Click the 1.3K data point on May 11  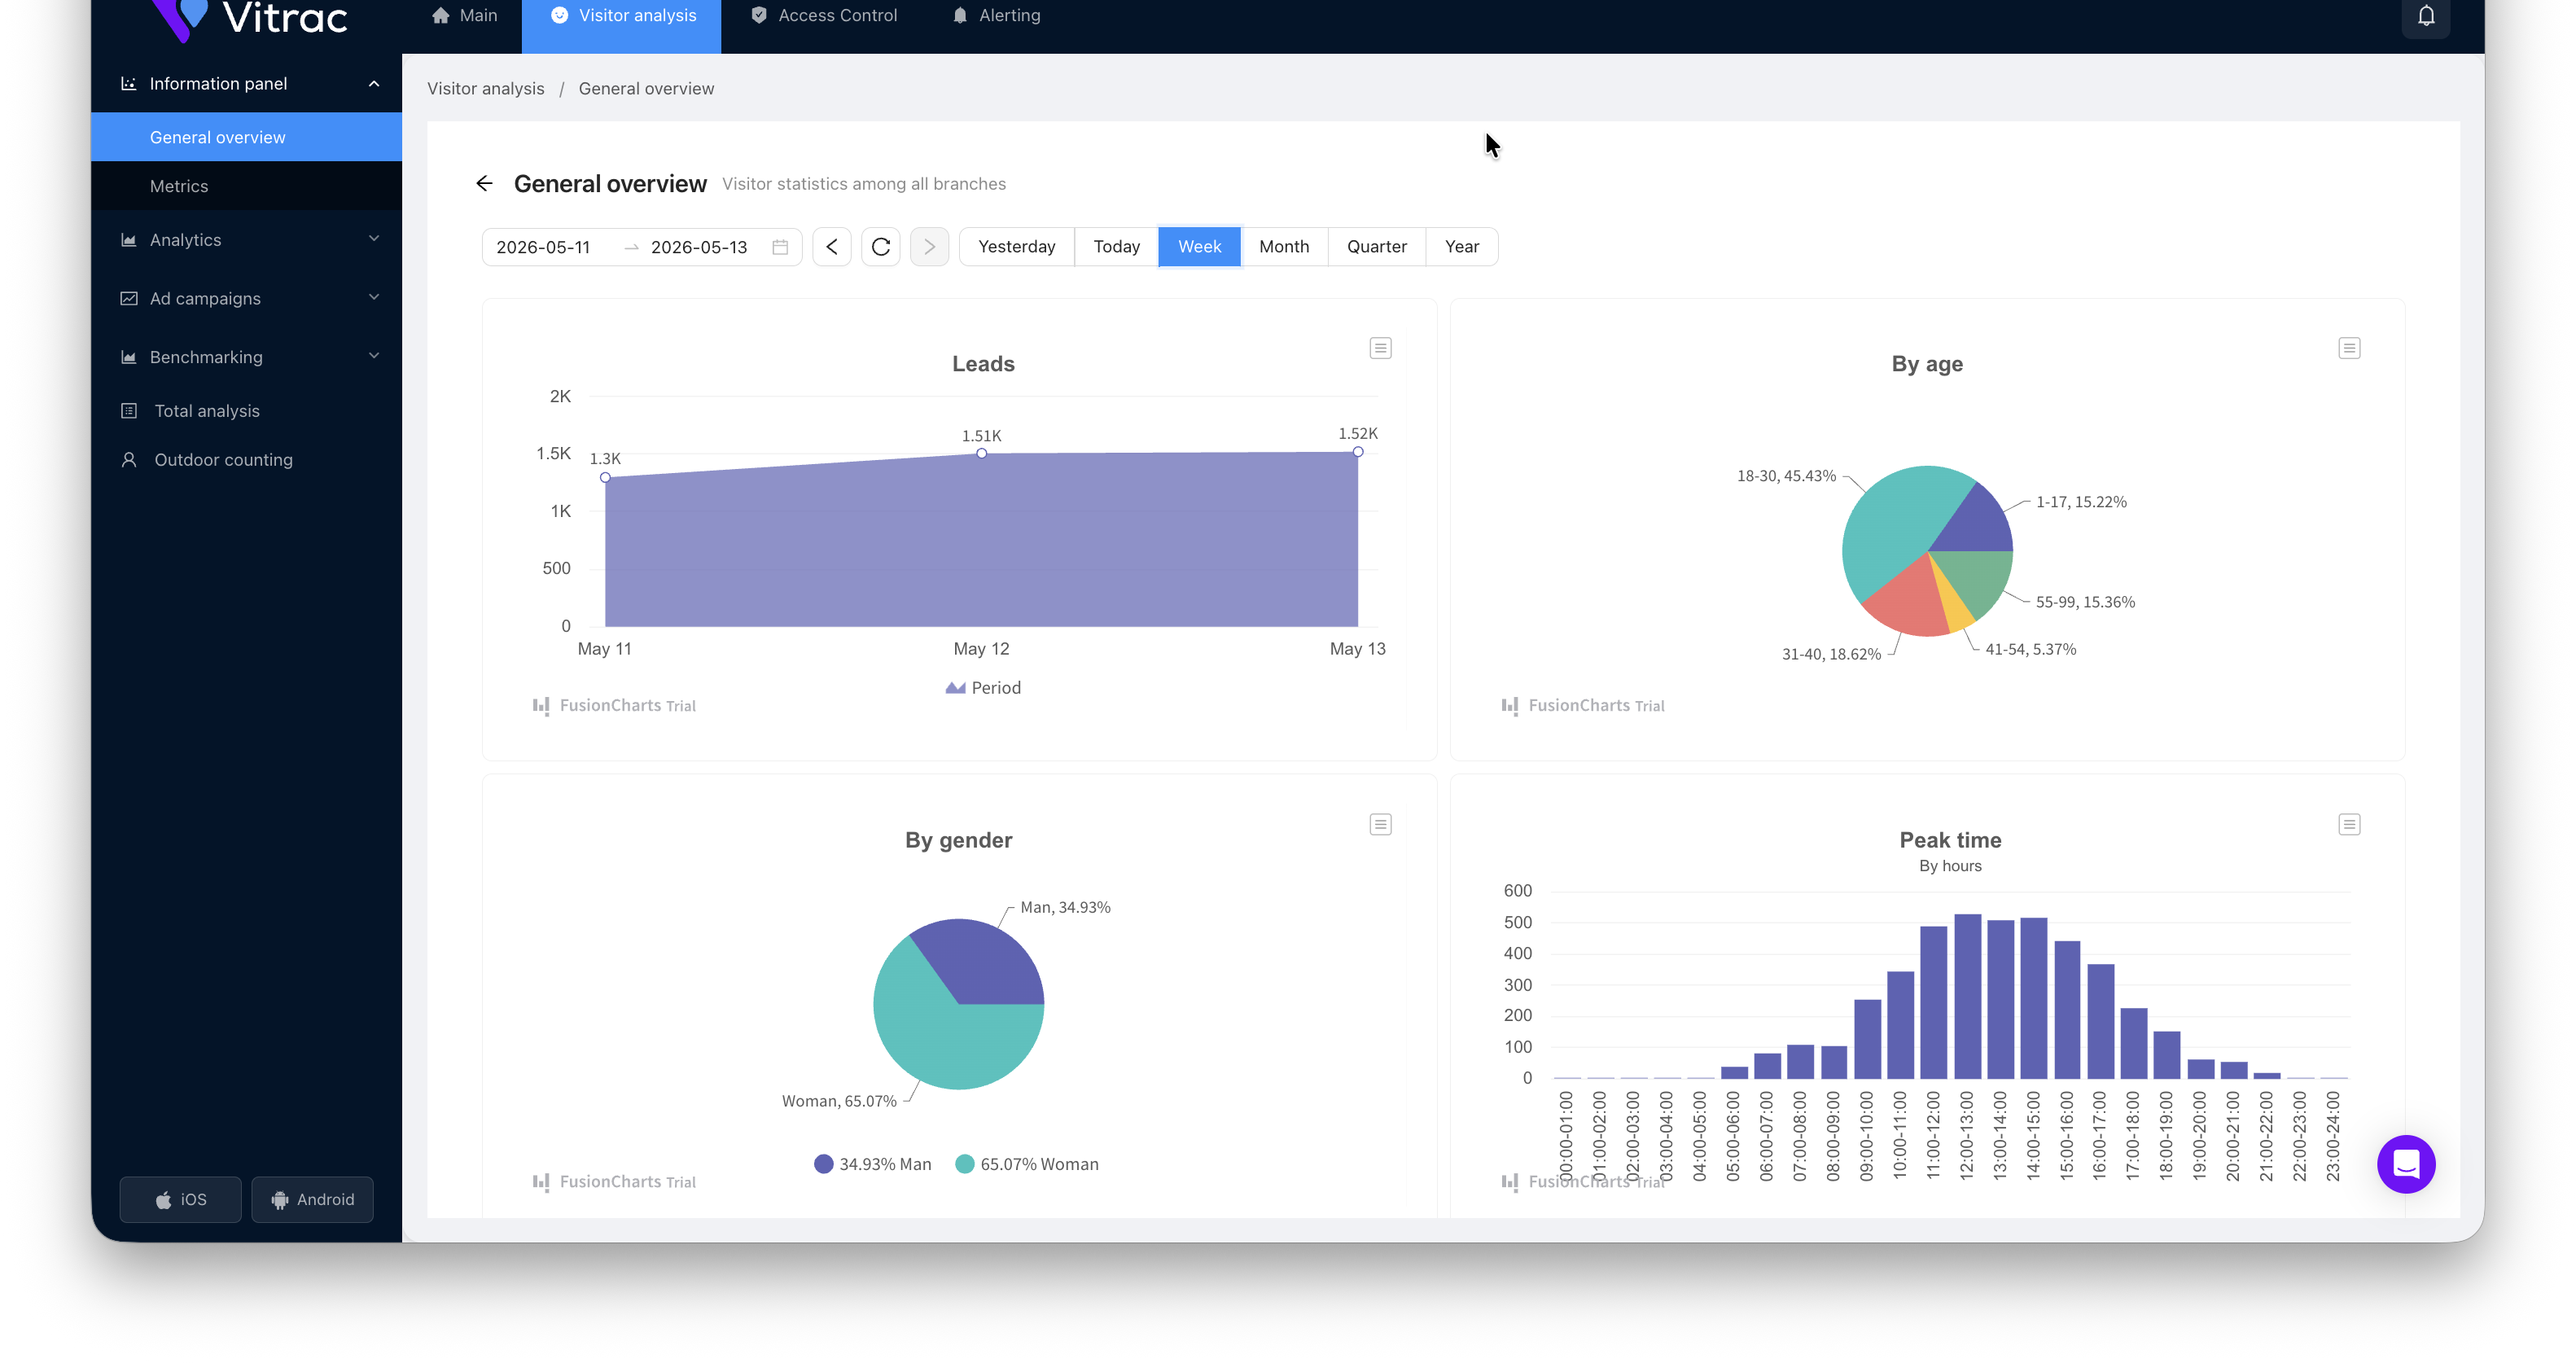(x=605, y=478)
